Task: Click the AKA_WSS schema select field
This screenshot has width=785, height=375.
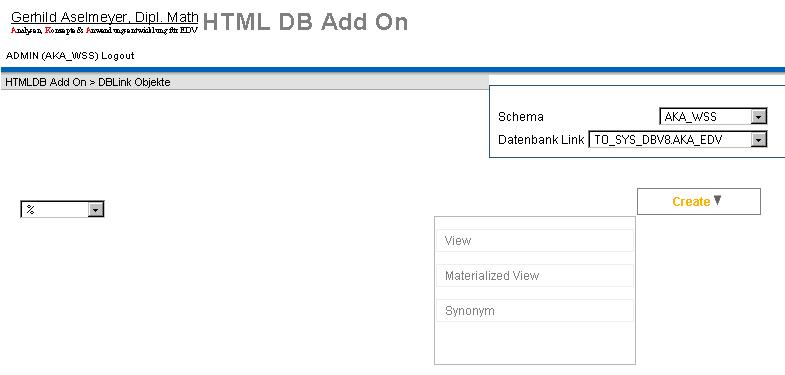Action: point(713,117)
